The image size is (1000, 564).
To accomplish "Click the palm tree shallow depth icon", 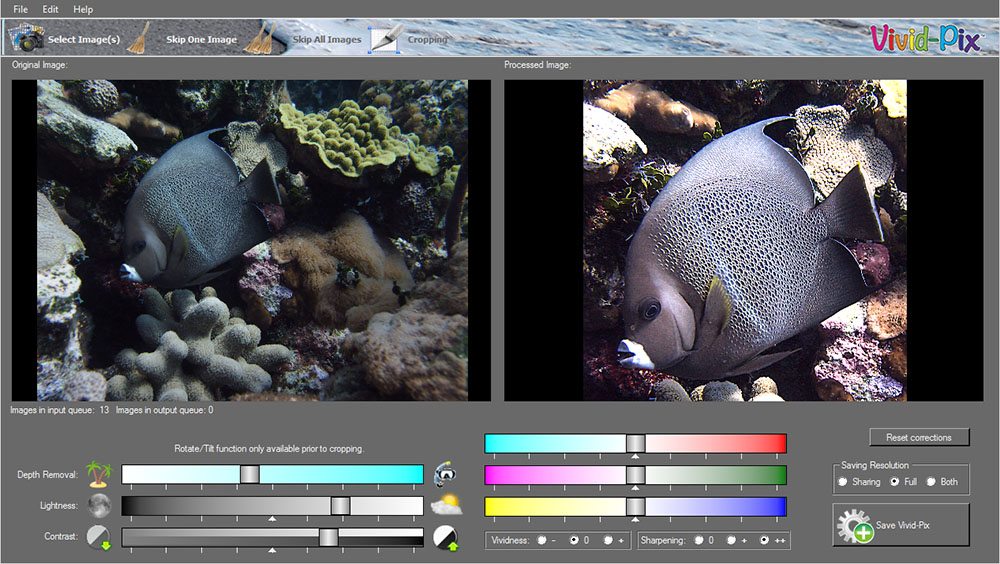I will click(99, 474).
